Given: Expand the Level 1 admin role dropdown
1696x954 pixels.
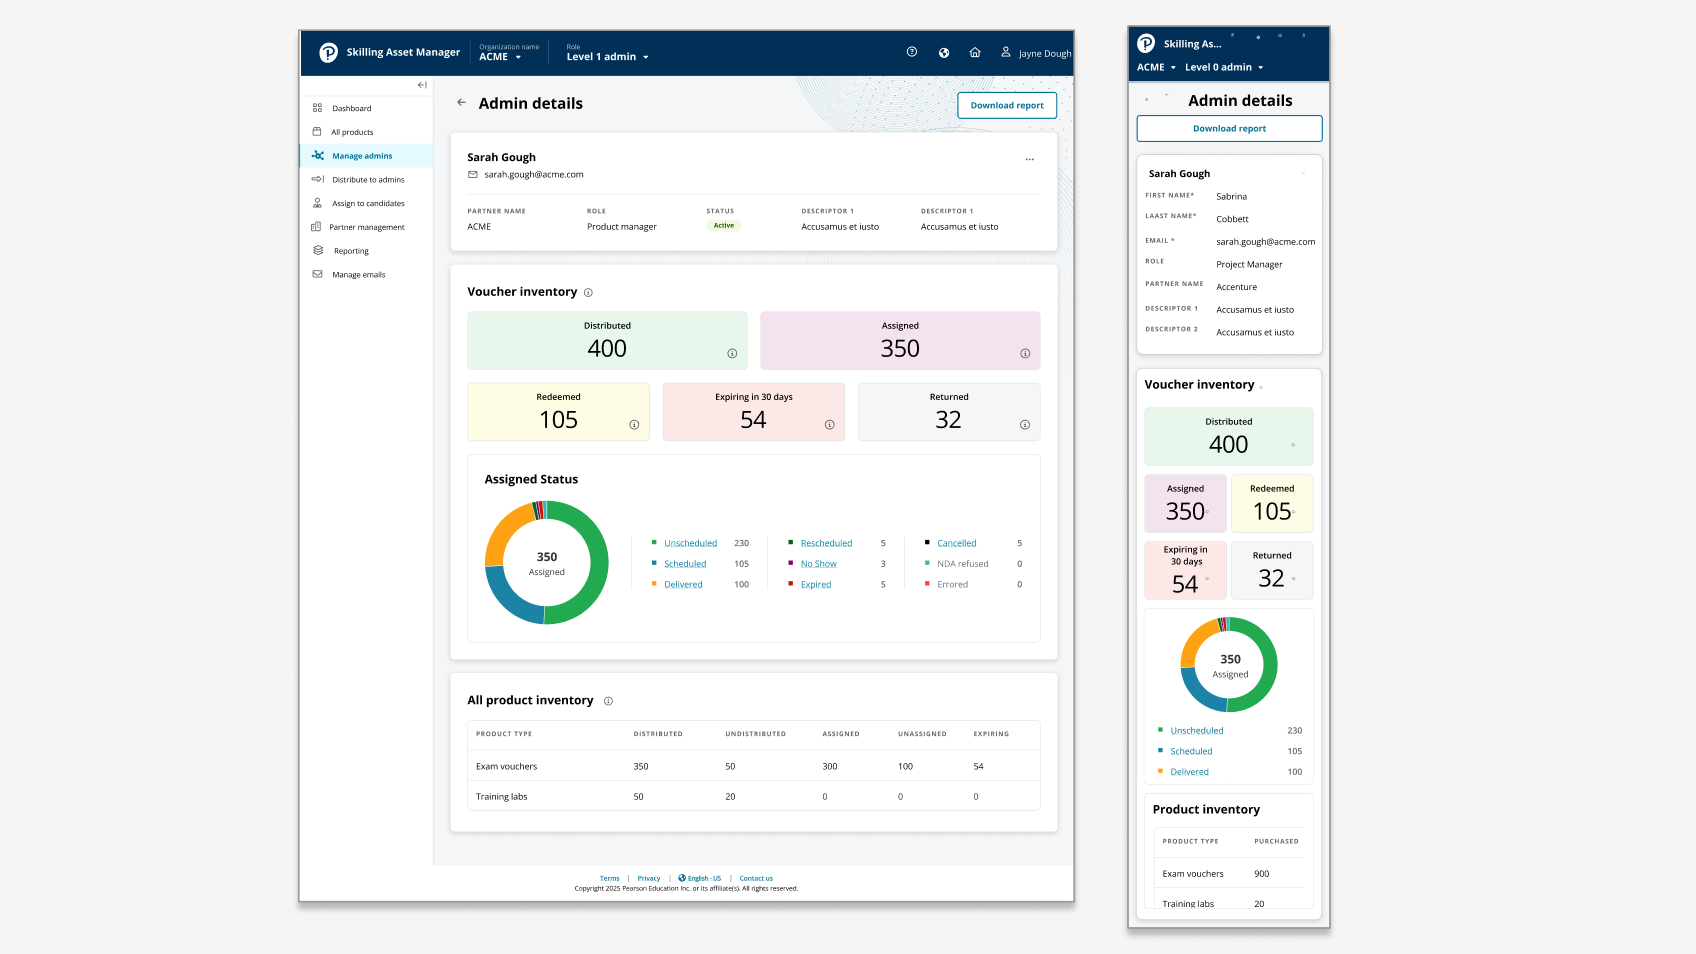Looking at the screenshot, I should (607, 57).
